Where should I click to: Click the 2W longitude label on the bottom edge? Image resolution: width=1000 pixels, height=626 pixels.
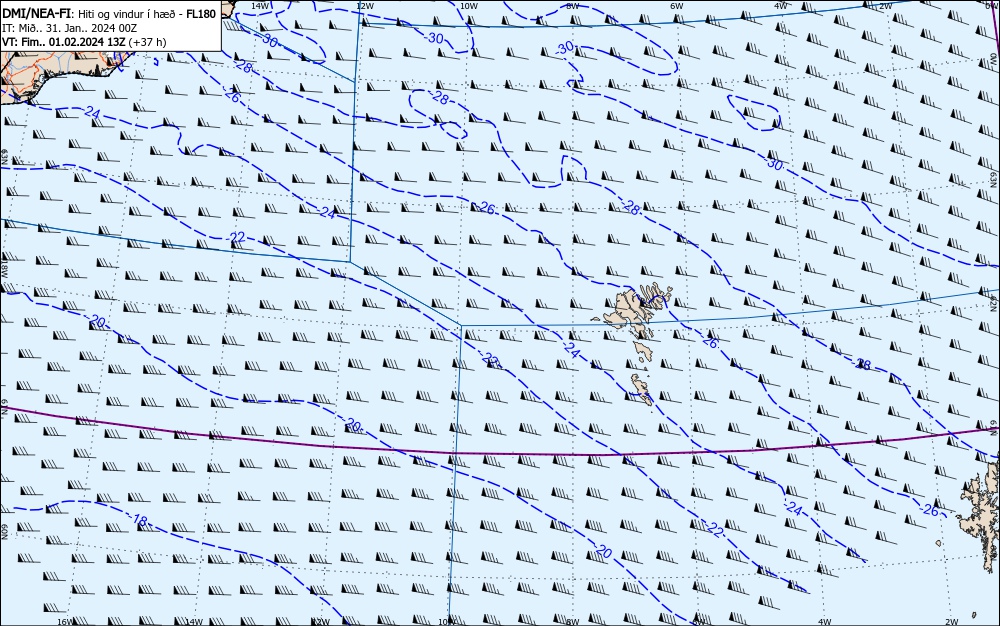[952, 622]
